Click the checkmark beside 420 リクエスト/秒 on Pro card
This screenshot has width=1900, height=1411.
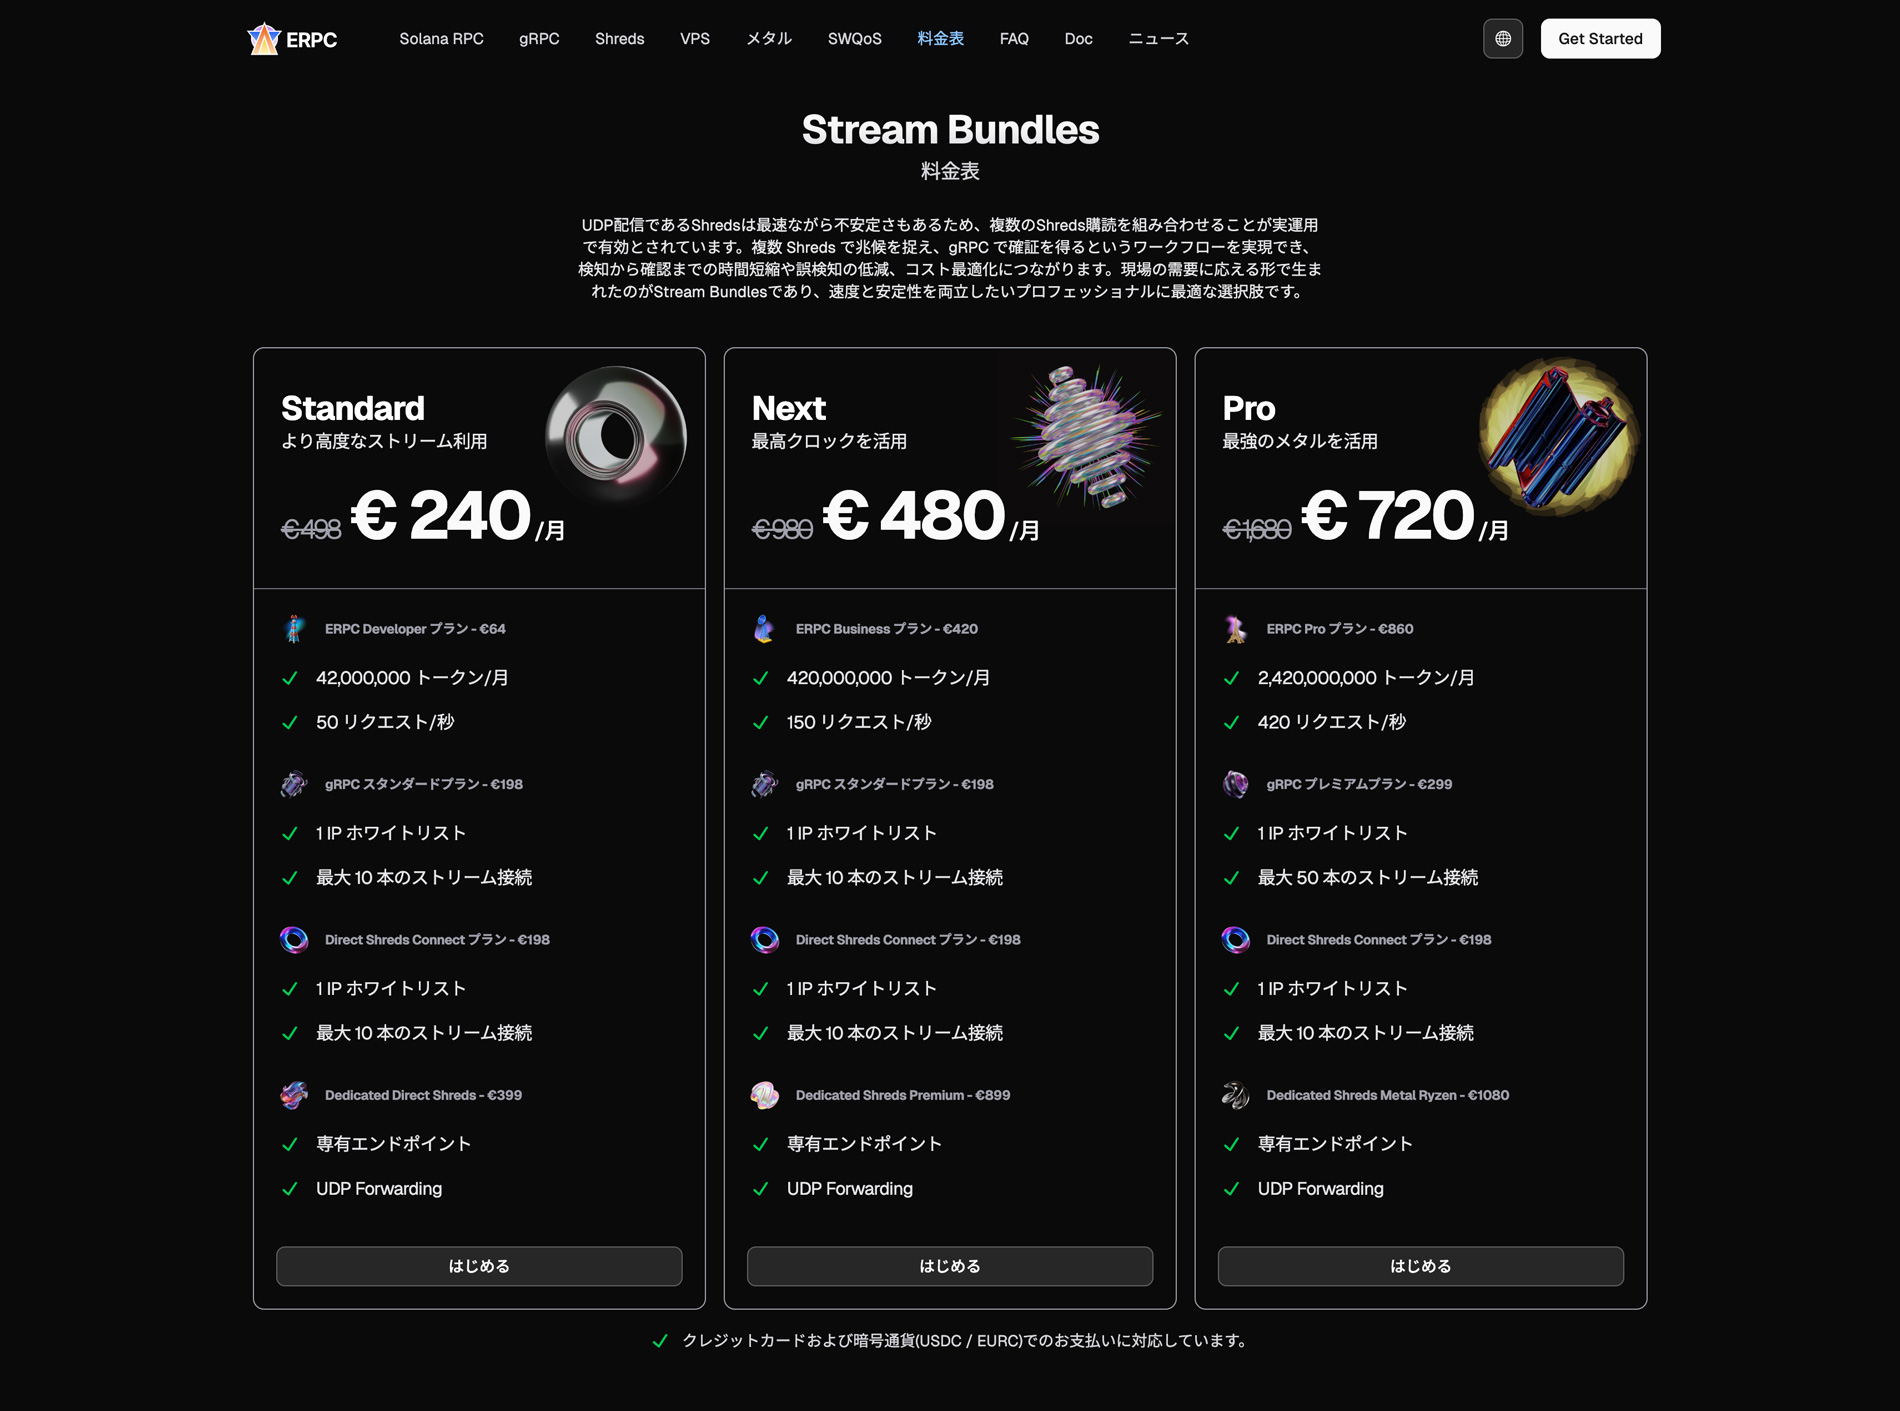pyautogui.click(x=1232, y=722)
